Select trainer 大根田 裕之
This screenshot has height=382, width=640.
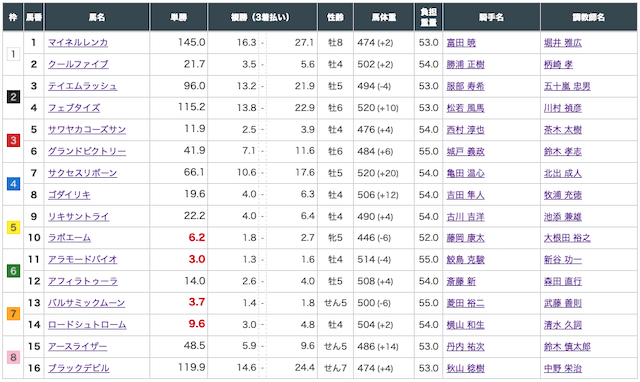pyautogui.click(x=567, y=238)
